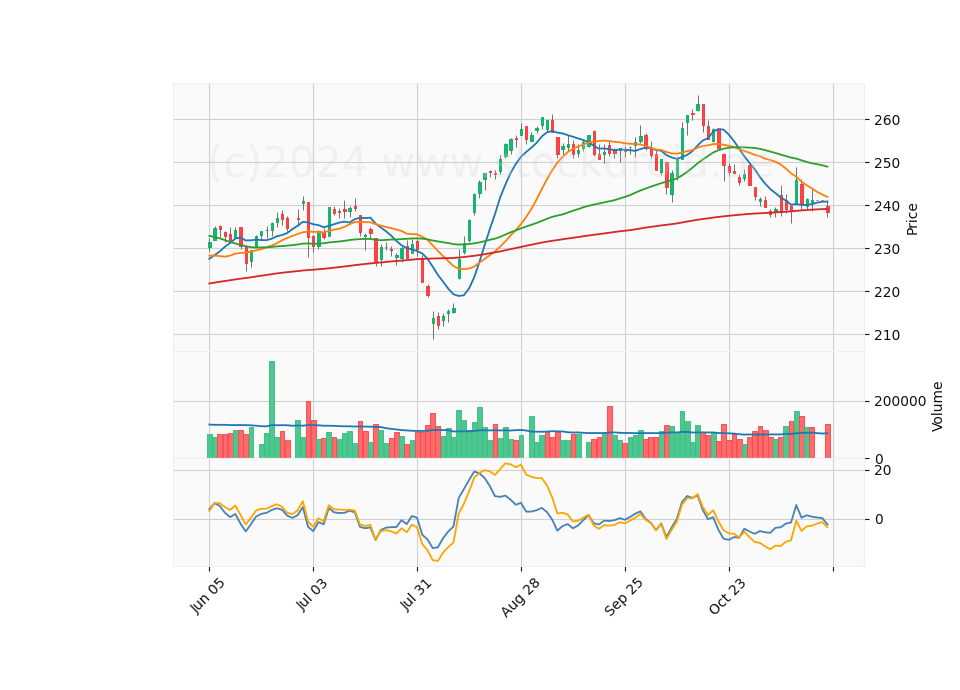
Task: Click the 210 price axis label
Action: click(x=887, y=335)
